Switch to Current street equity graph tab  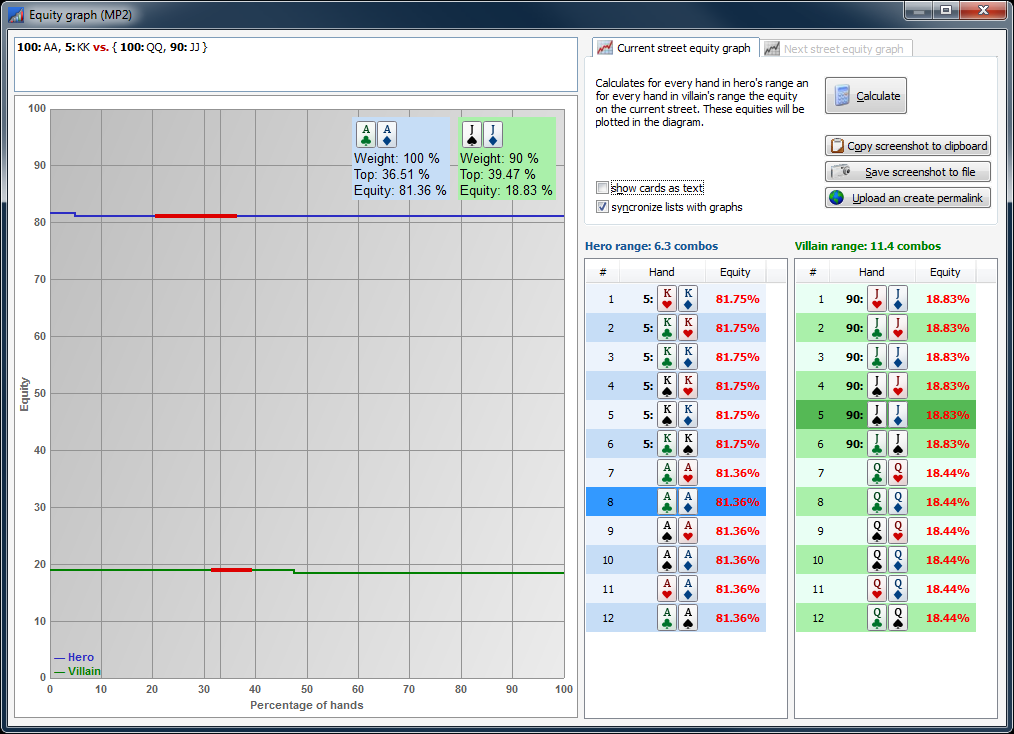pyautogui.click(x=674, y=48)
